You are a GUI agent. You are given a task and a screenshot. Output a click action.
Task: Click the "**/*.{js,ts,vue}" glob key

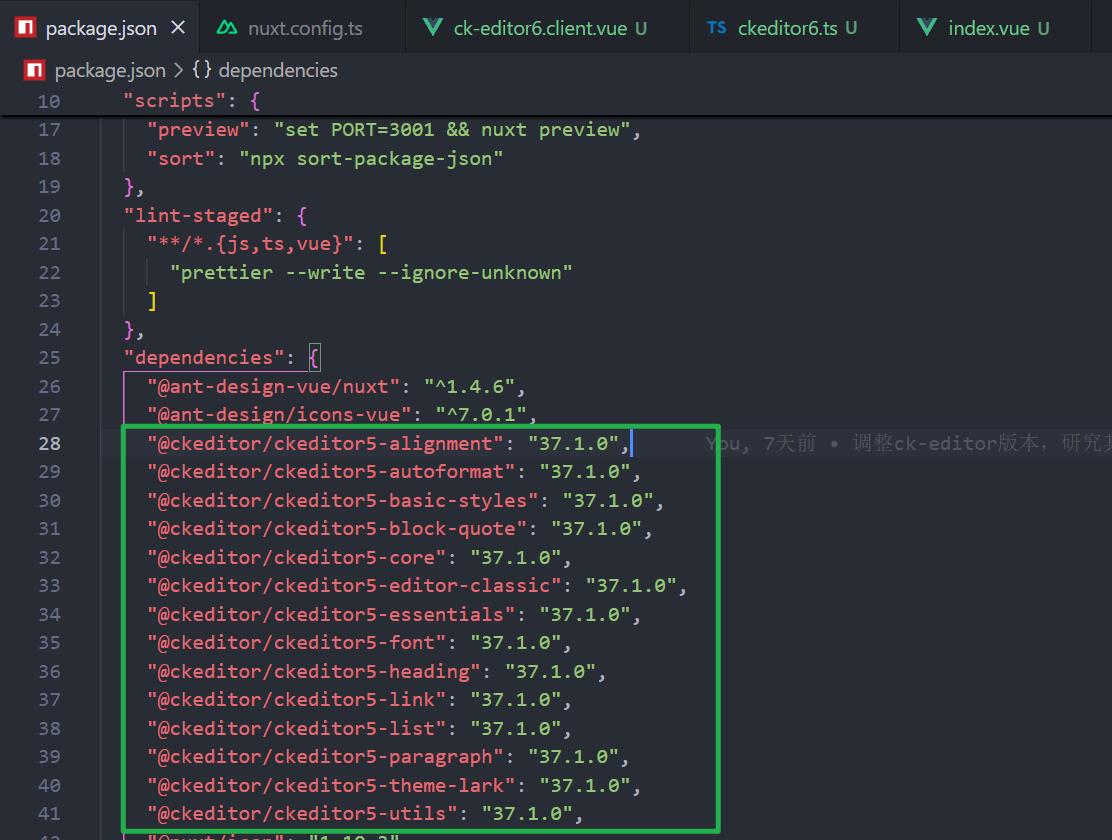click(250, 244)
